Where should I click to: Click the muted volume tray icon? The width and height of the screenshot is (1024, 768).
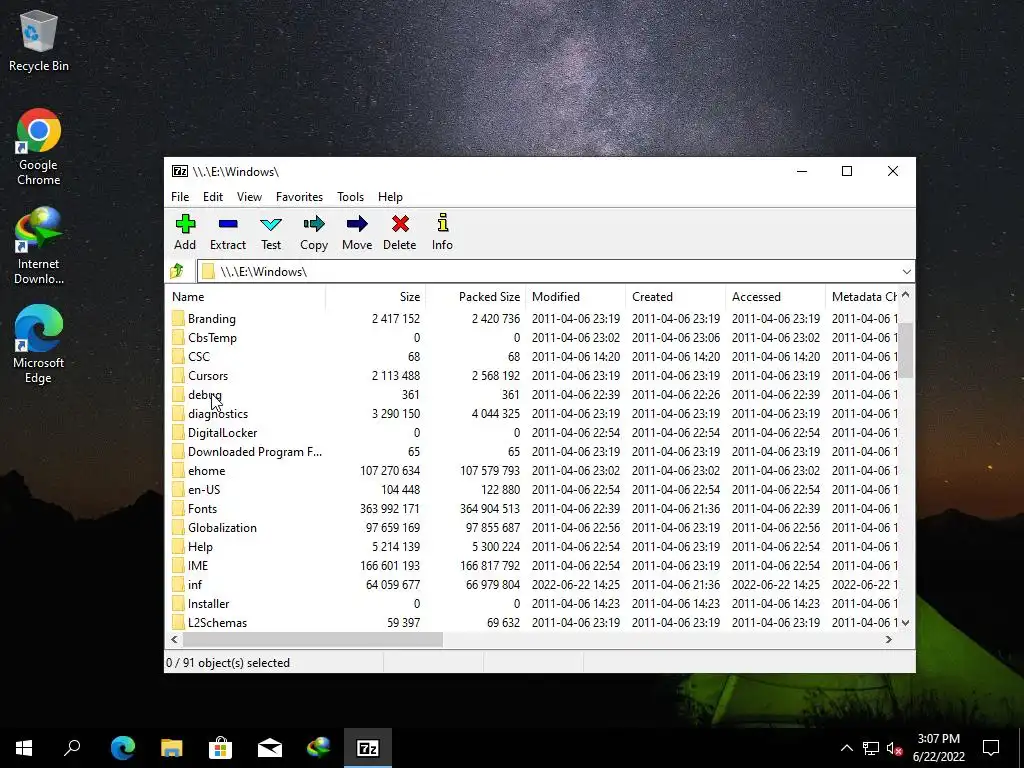895,748
